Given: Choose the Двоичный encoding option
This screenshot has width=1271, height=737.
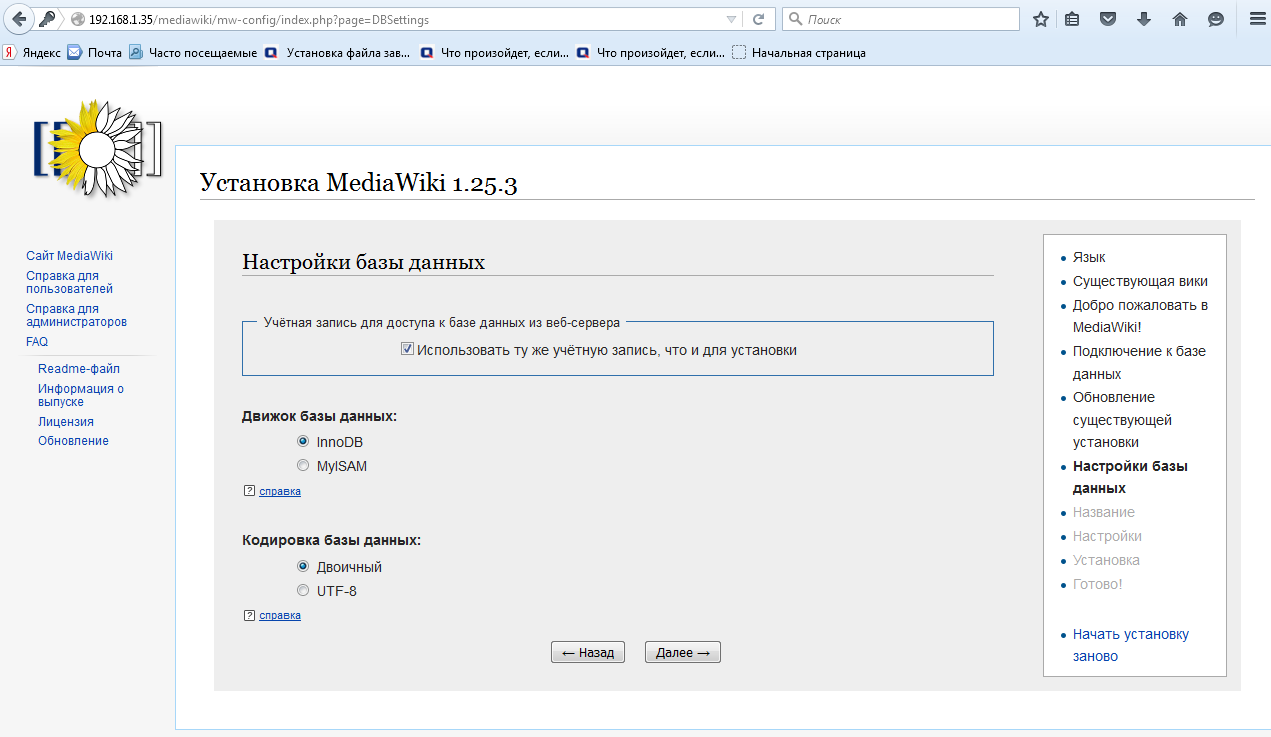Looking at the screenshot, I should pos(303,567).
